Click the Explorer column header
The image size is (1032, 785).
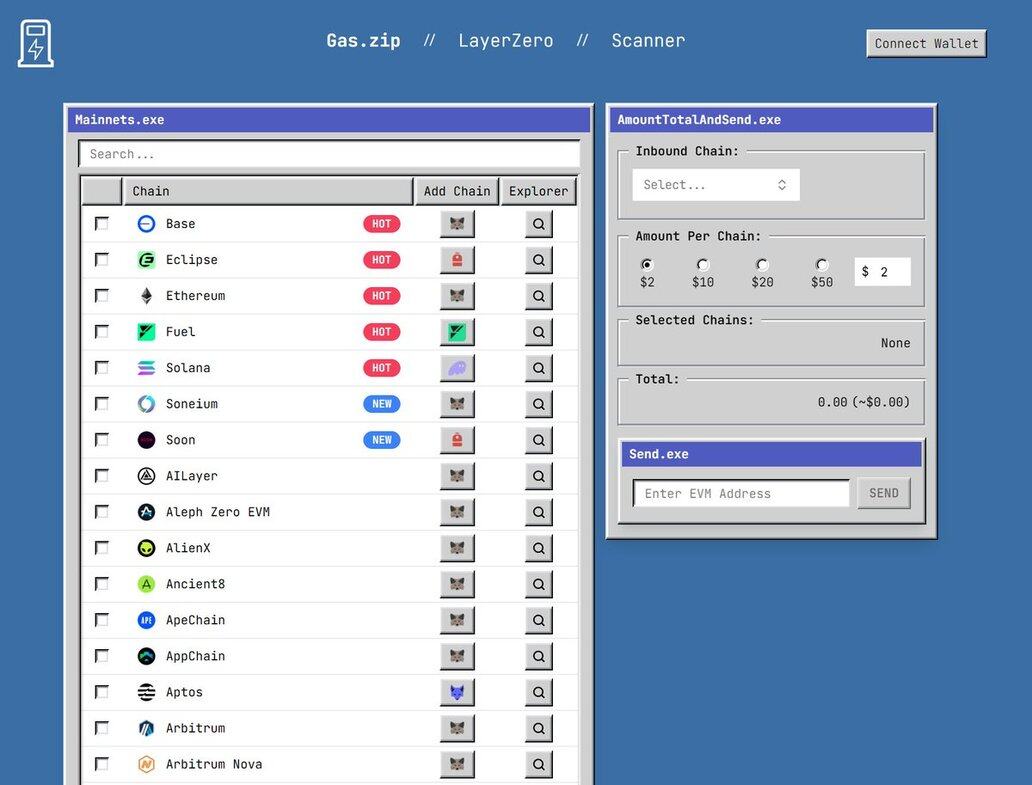tap(538, 191)
